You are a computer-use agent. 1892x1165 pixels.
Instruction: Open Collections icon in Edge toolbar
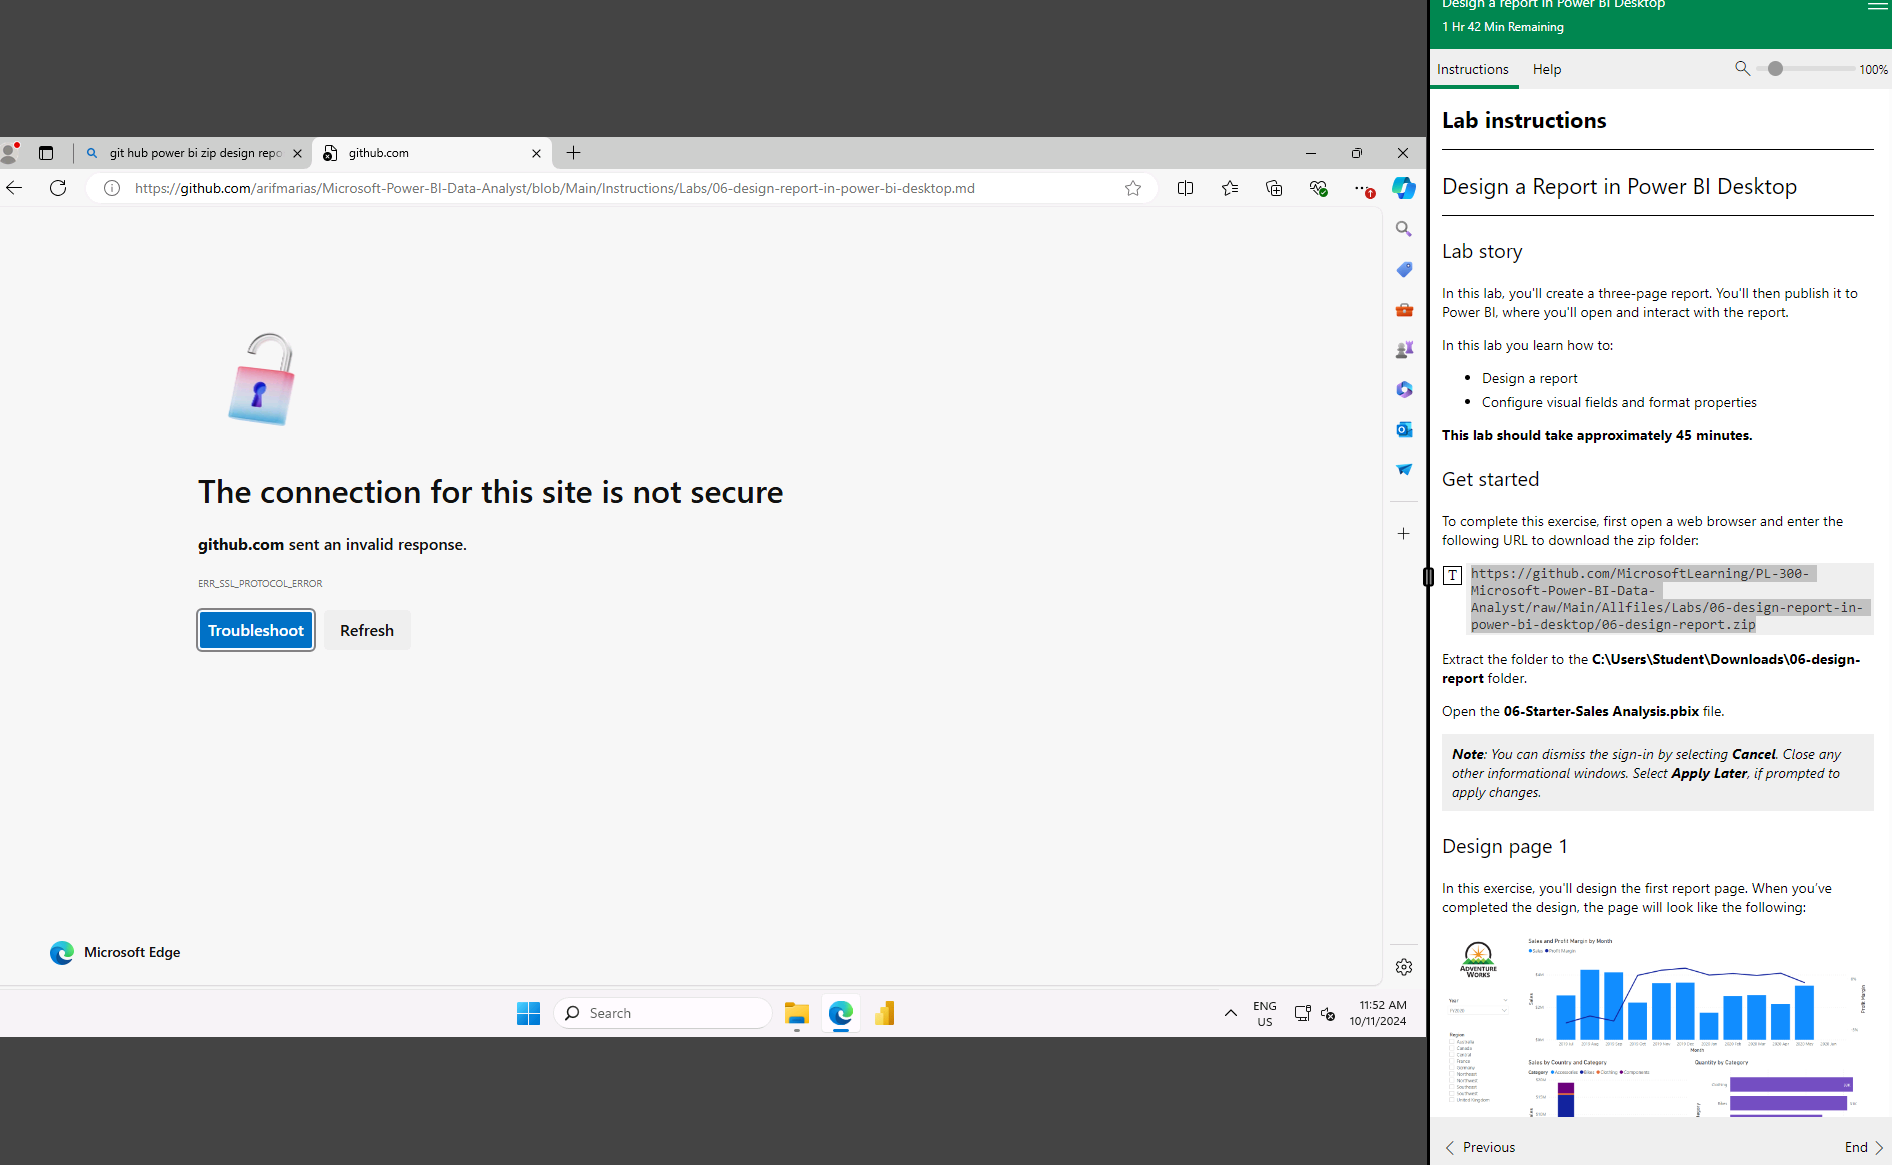[1274, 188]
